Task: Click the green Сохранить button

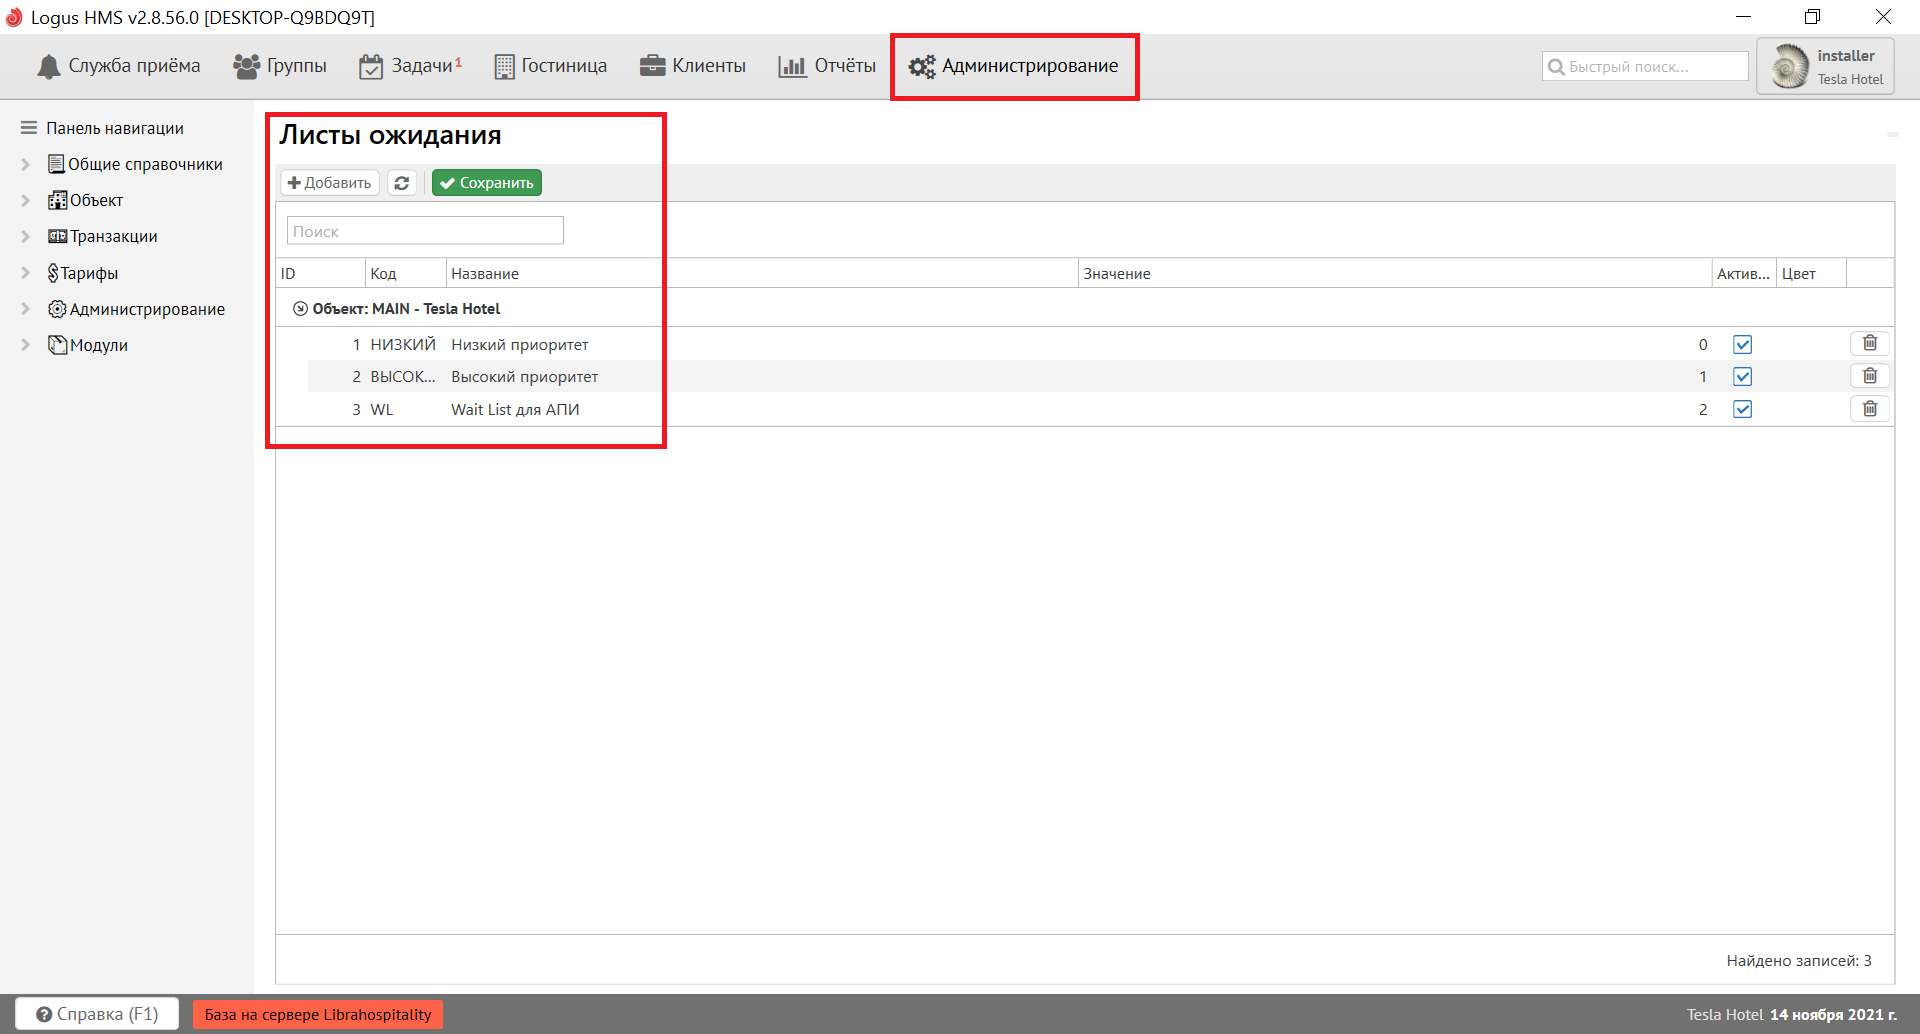Action: 487,183
